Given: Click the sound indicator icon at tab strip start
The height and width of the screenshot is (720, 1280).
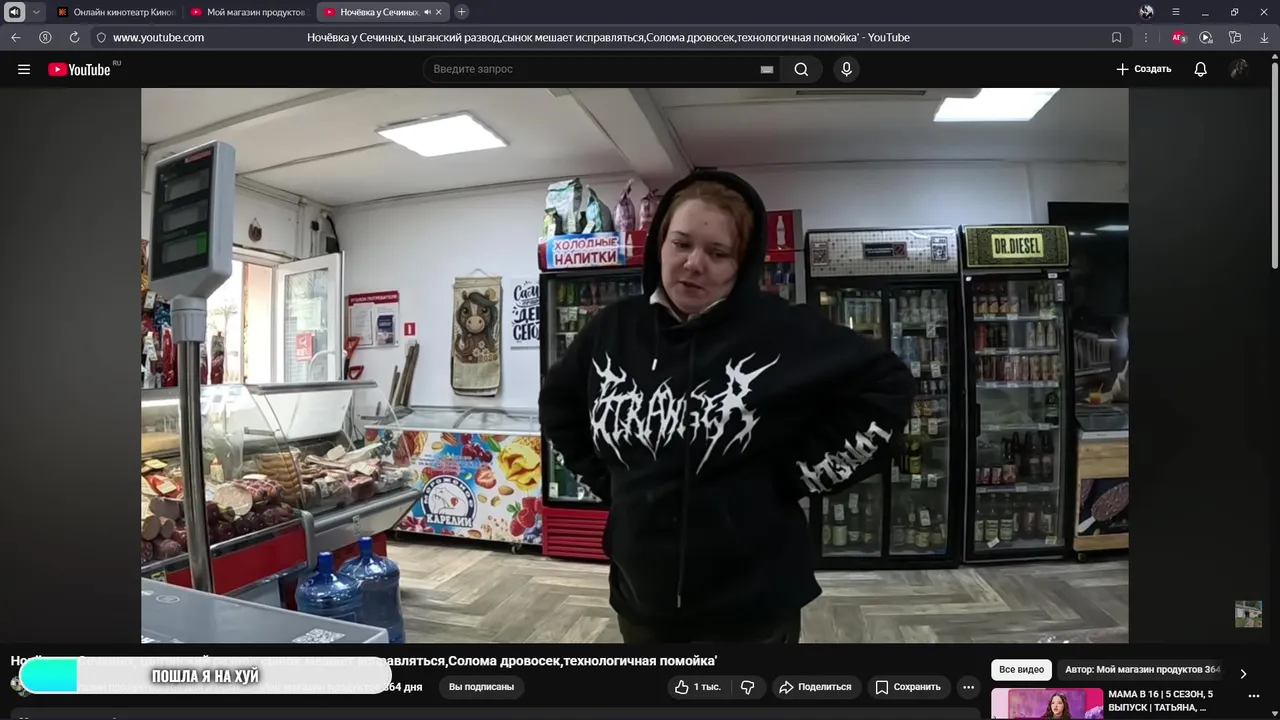Looking at the screenshot, I should [15, 12].
